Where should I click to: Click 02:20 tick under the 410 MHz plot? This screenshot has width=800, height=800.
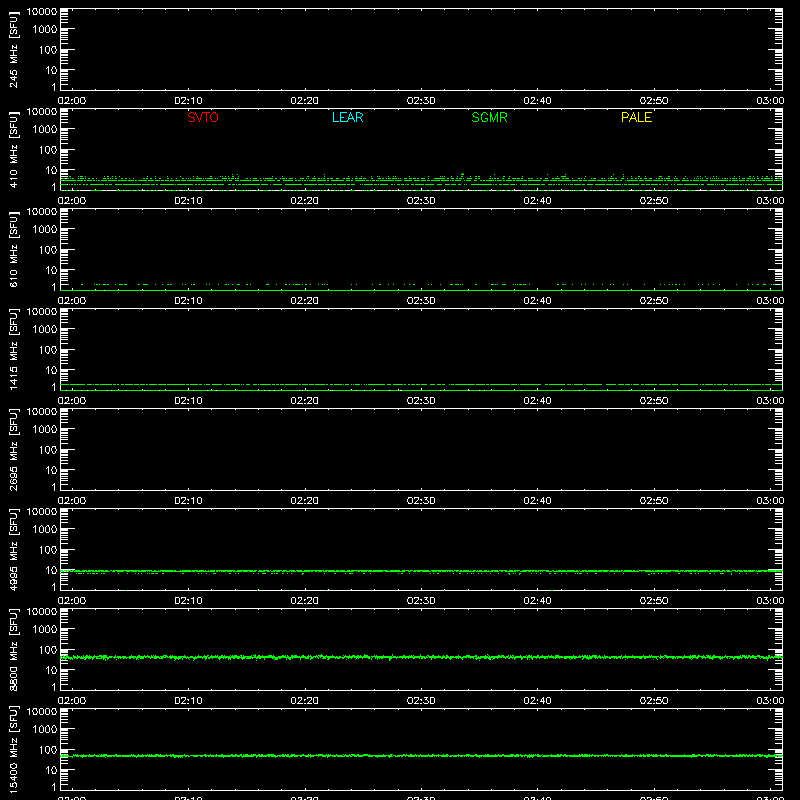click(x=305, y=201)
